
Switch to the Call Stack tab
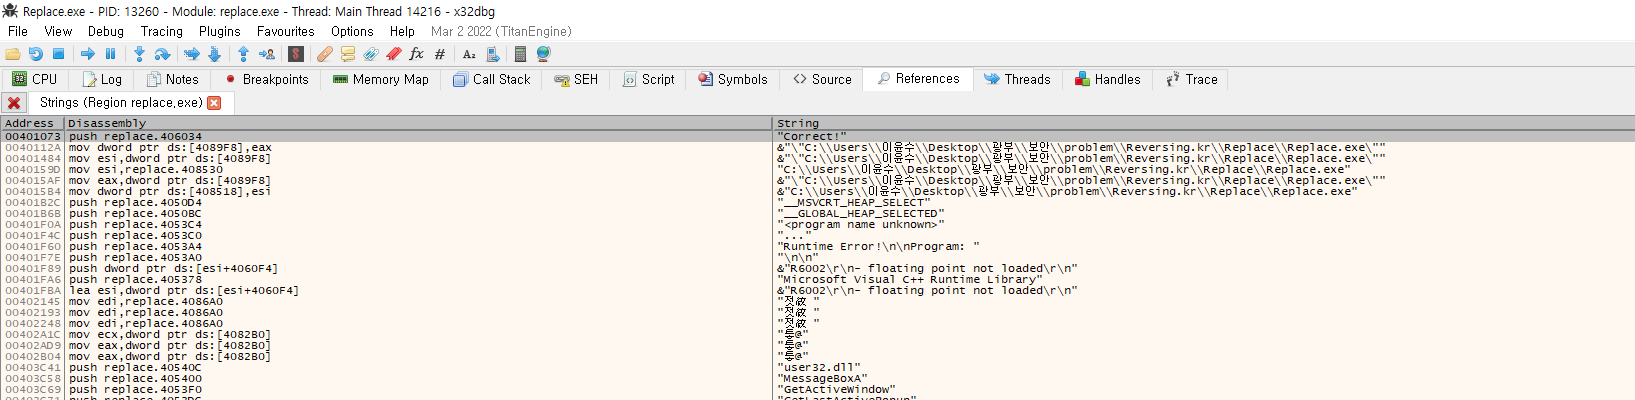(491, 79)
